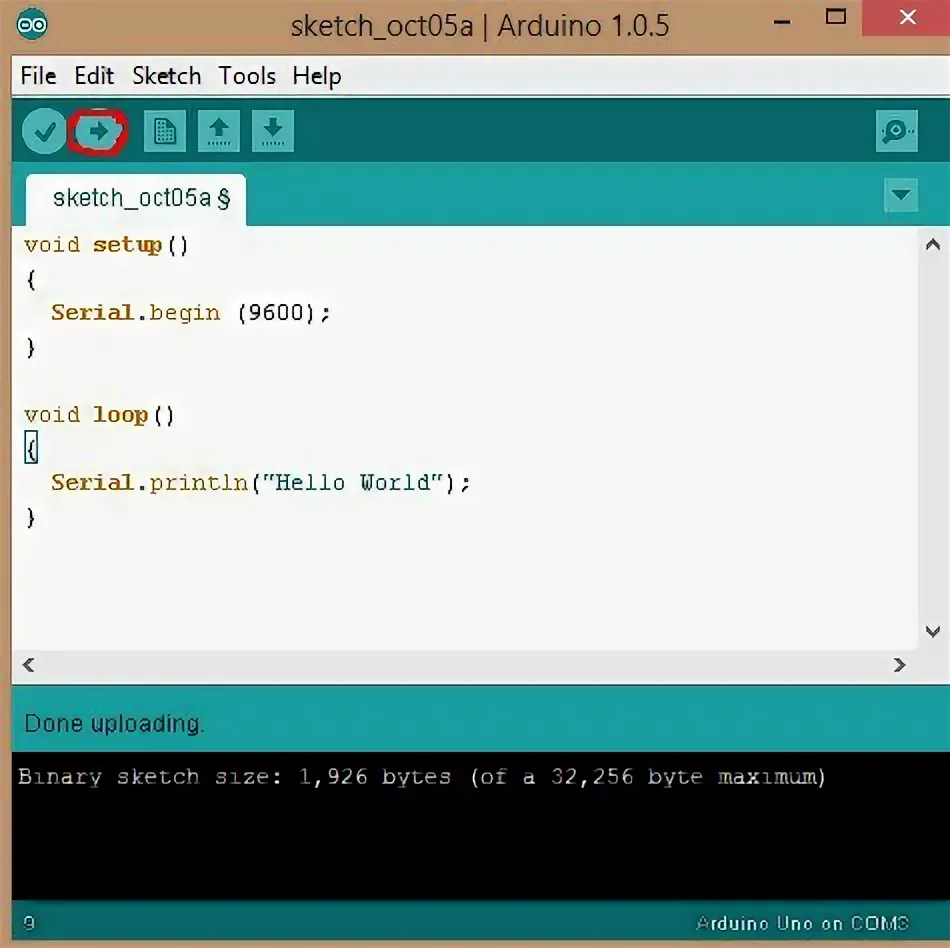Expand the tab options dropdown arrow
The image size is (950, 948).
click(x=901, y=195)
